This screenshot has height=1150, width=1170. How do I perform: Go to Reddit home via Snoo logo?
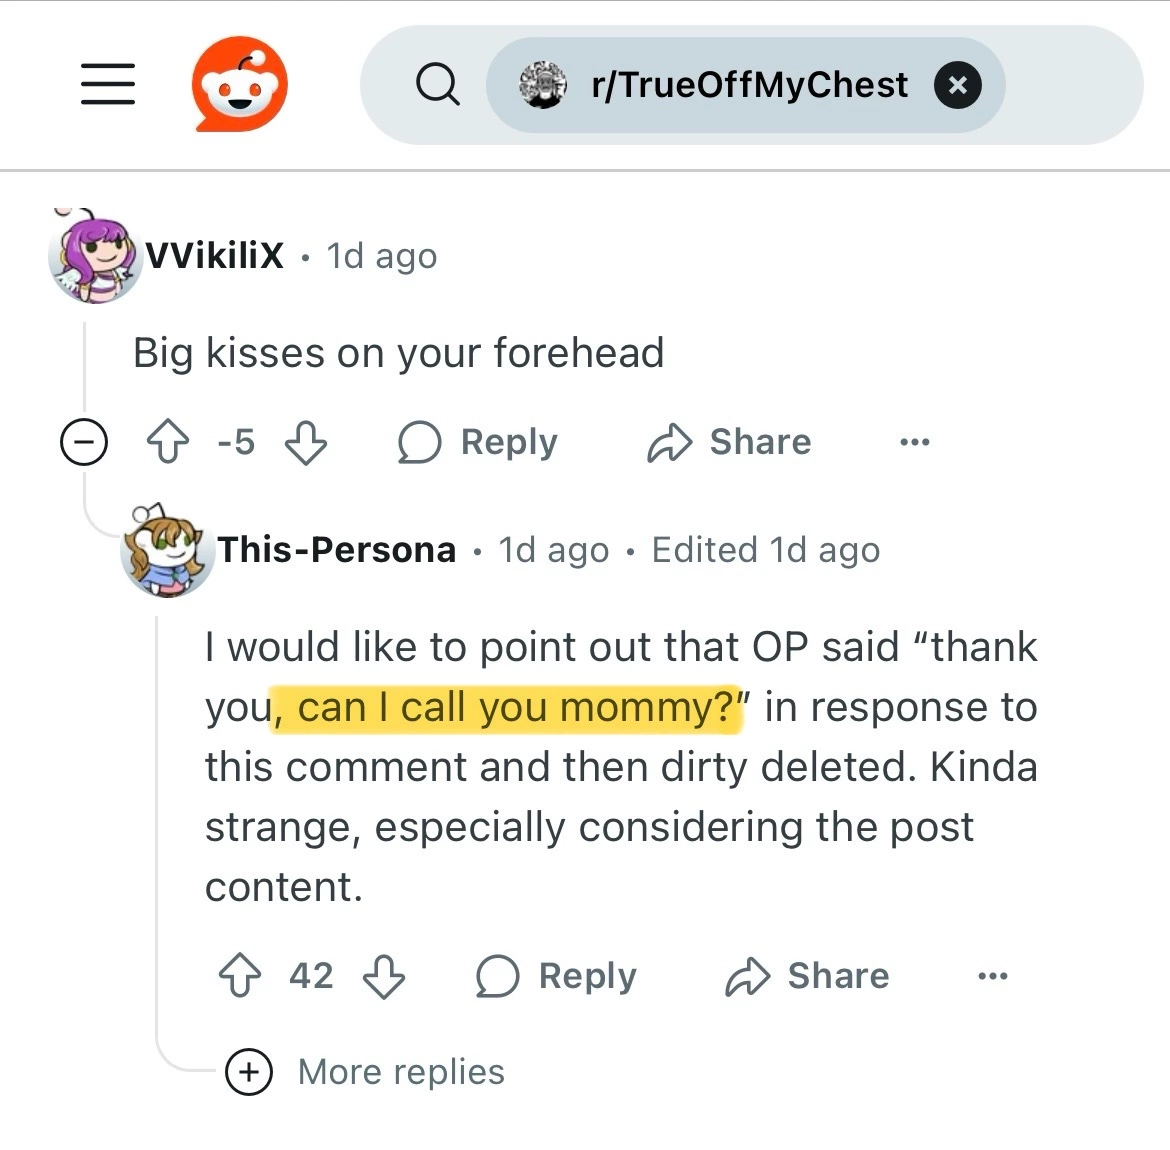coord(240,84)
